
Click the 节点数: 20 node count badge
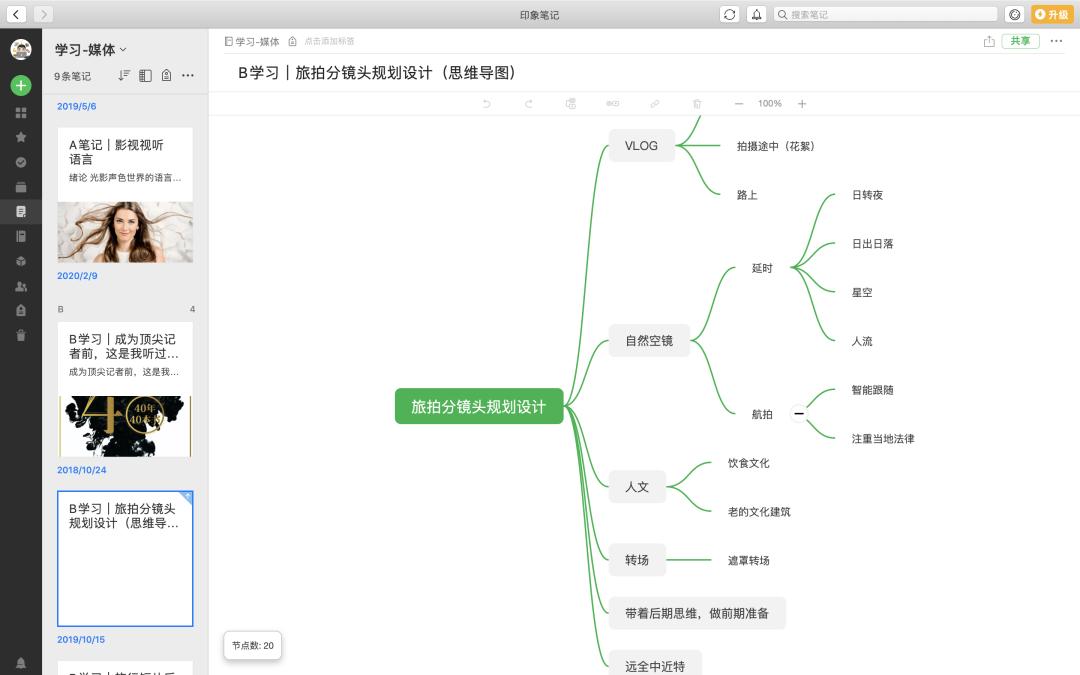click(253, 645)
